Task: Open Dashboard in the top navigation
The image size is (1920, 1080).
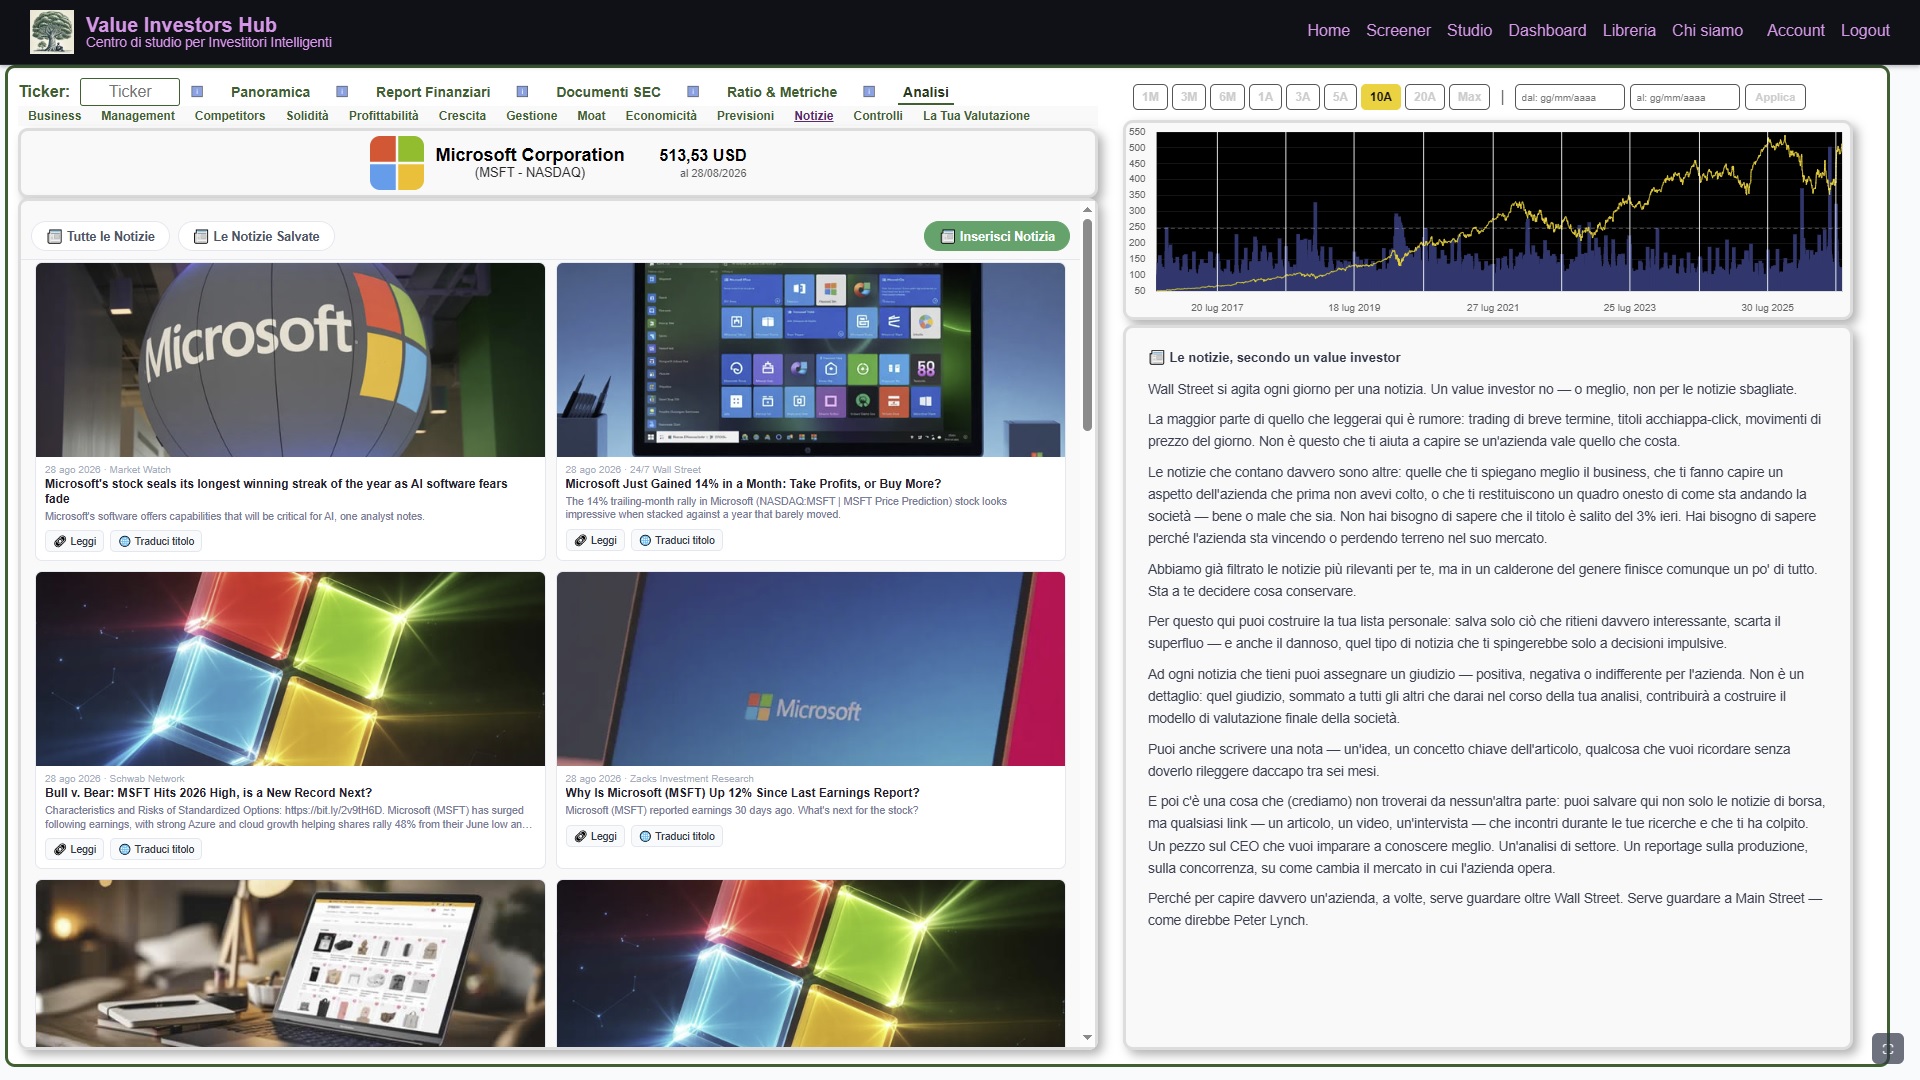Action: [x=1547, y=31]
